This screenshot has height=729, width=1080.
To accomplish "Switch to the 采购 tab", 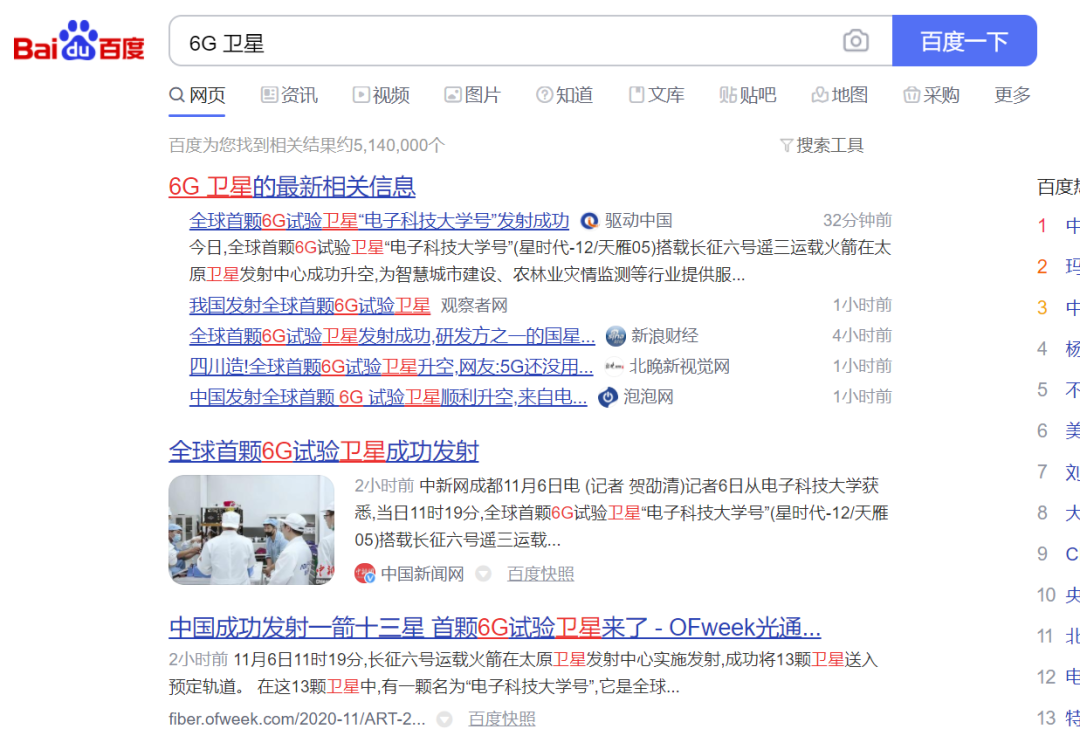I will pyautogui.click(x=931, y=94).
